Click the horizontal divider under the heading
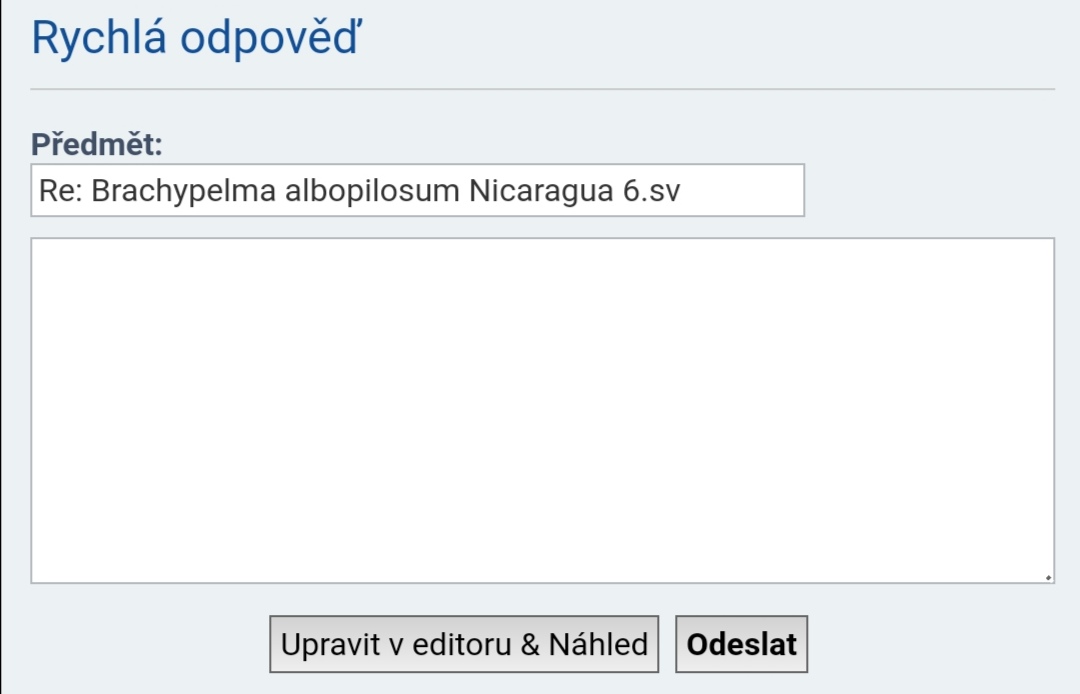The image size is (1080, 694). click(x=542, y=89)
